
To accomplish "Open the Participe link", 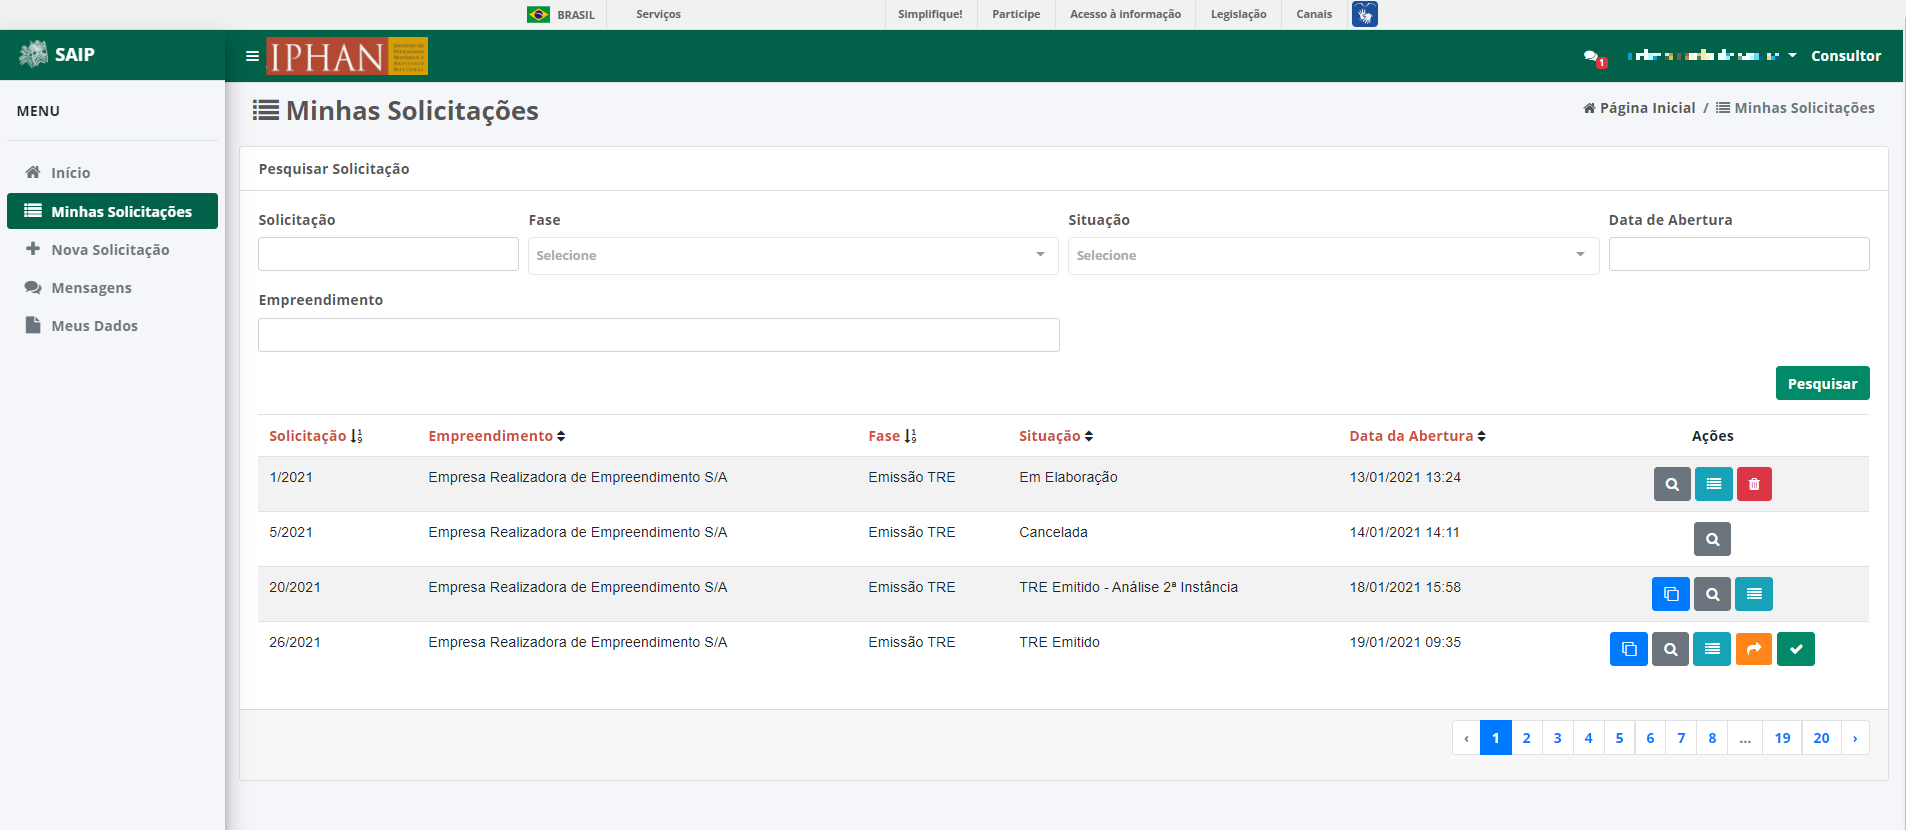I will coord(1016,14).
